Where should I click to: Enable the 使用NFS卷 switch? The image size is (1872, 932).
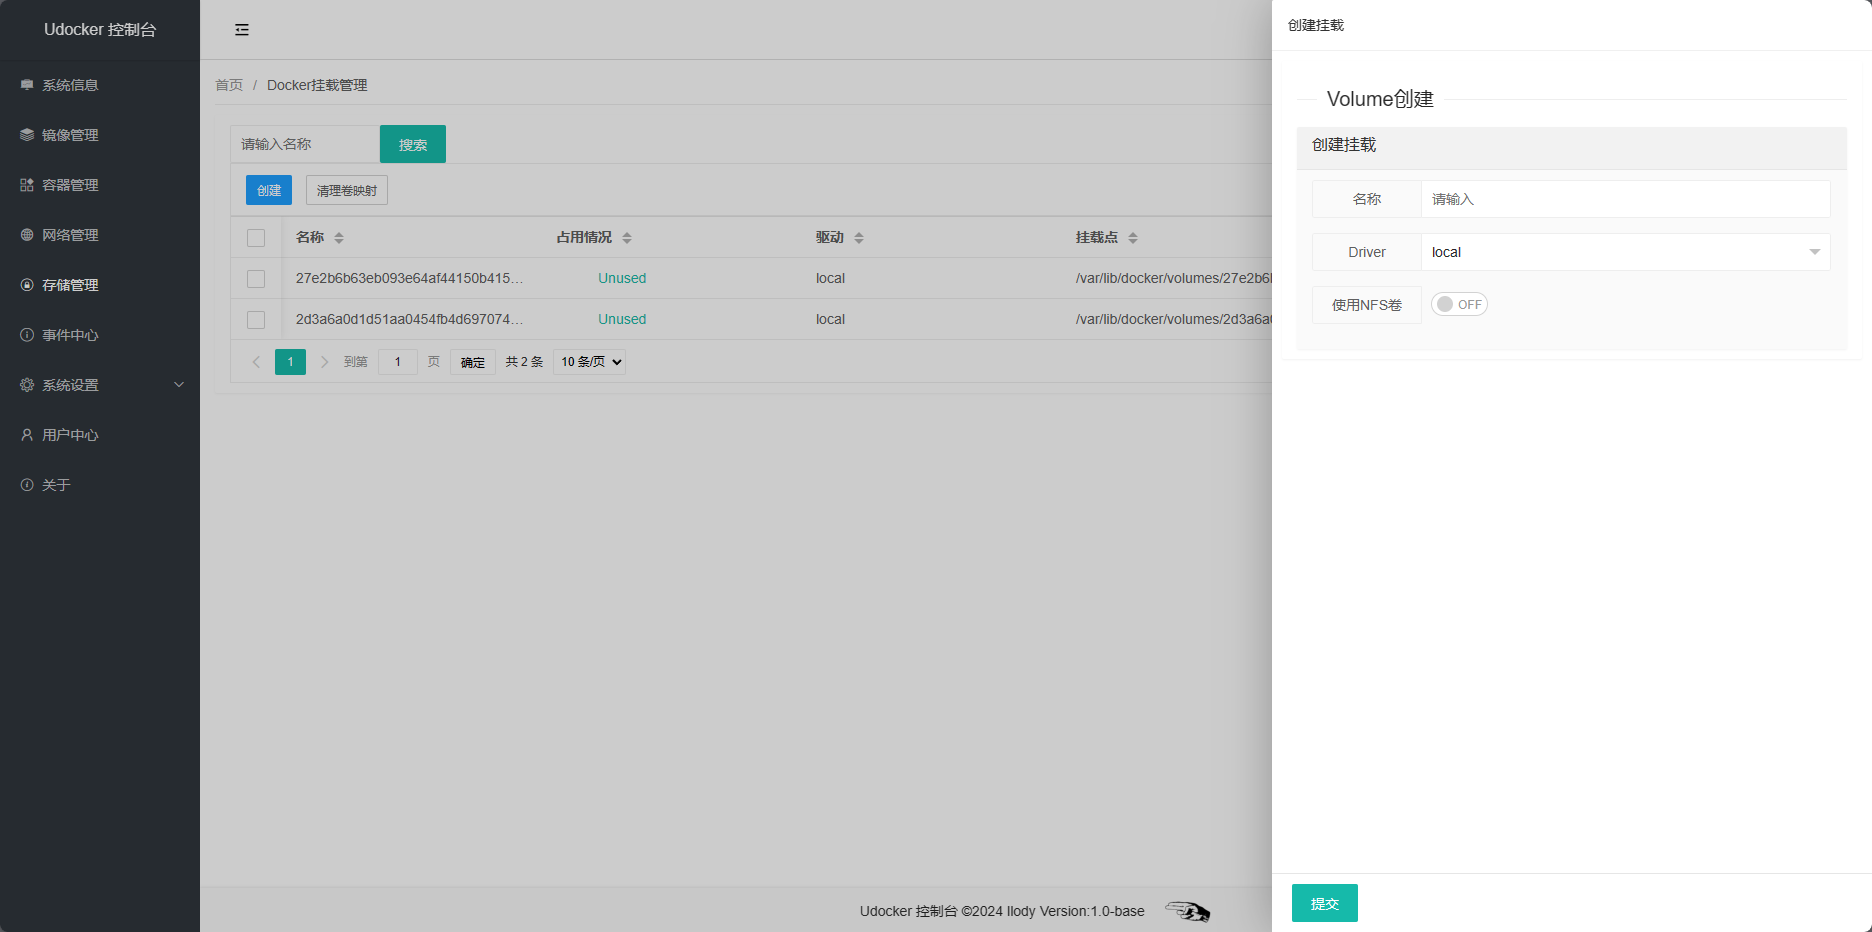tap(1459, 304)
